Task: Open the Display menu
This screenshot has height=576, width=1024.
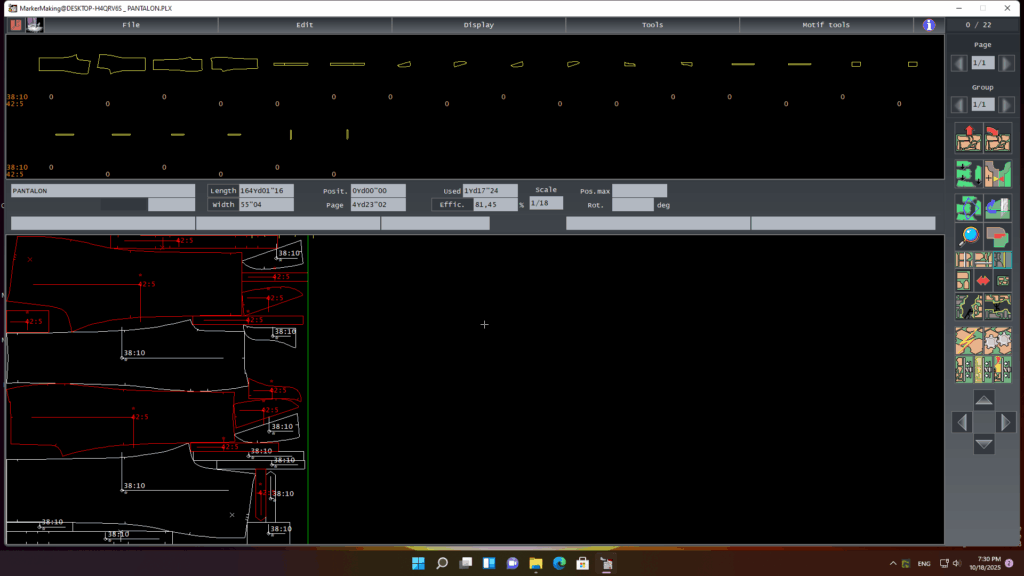Action: click(x=479, y=25)
